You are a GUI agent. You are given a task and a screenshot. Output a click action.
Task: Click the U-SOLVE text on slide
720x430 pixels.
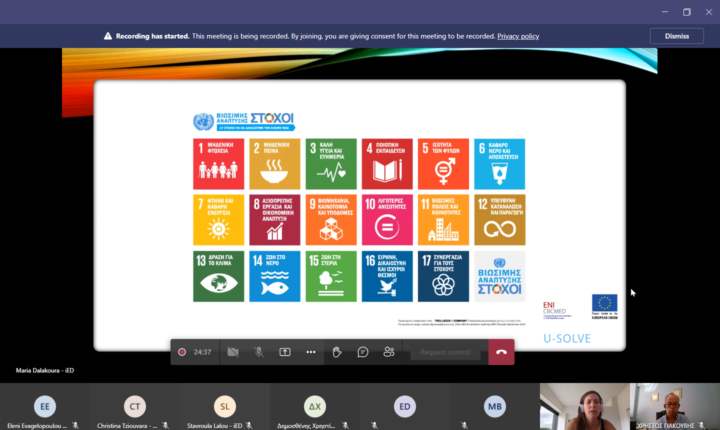coord(567,339)
